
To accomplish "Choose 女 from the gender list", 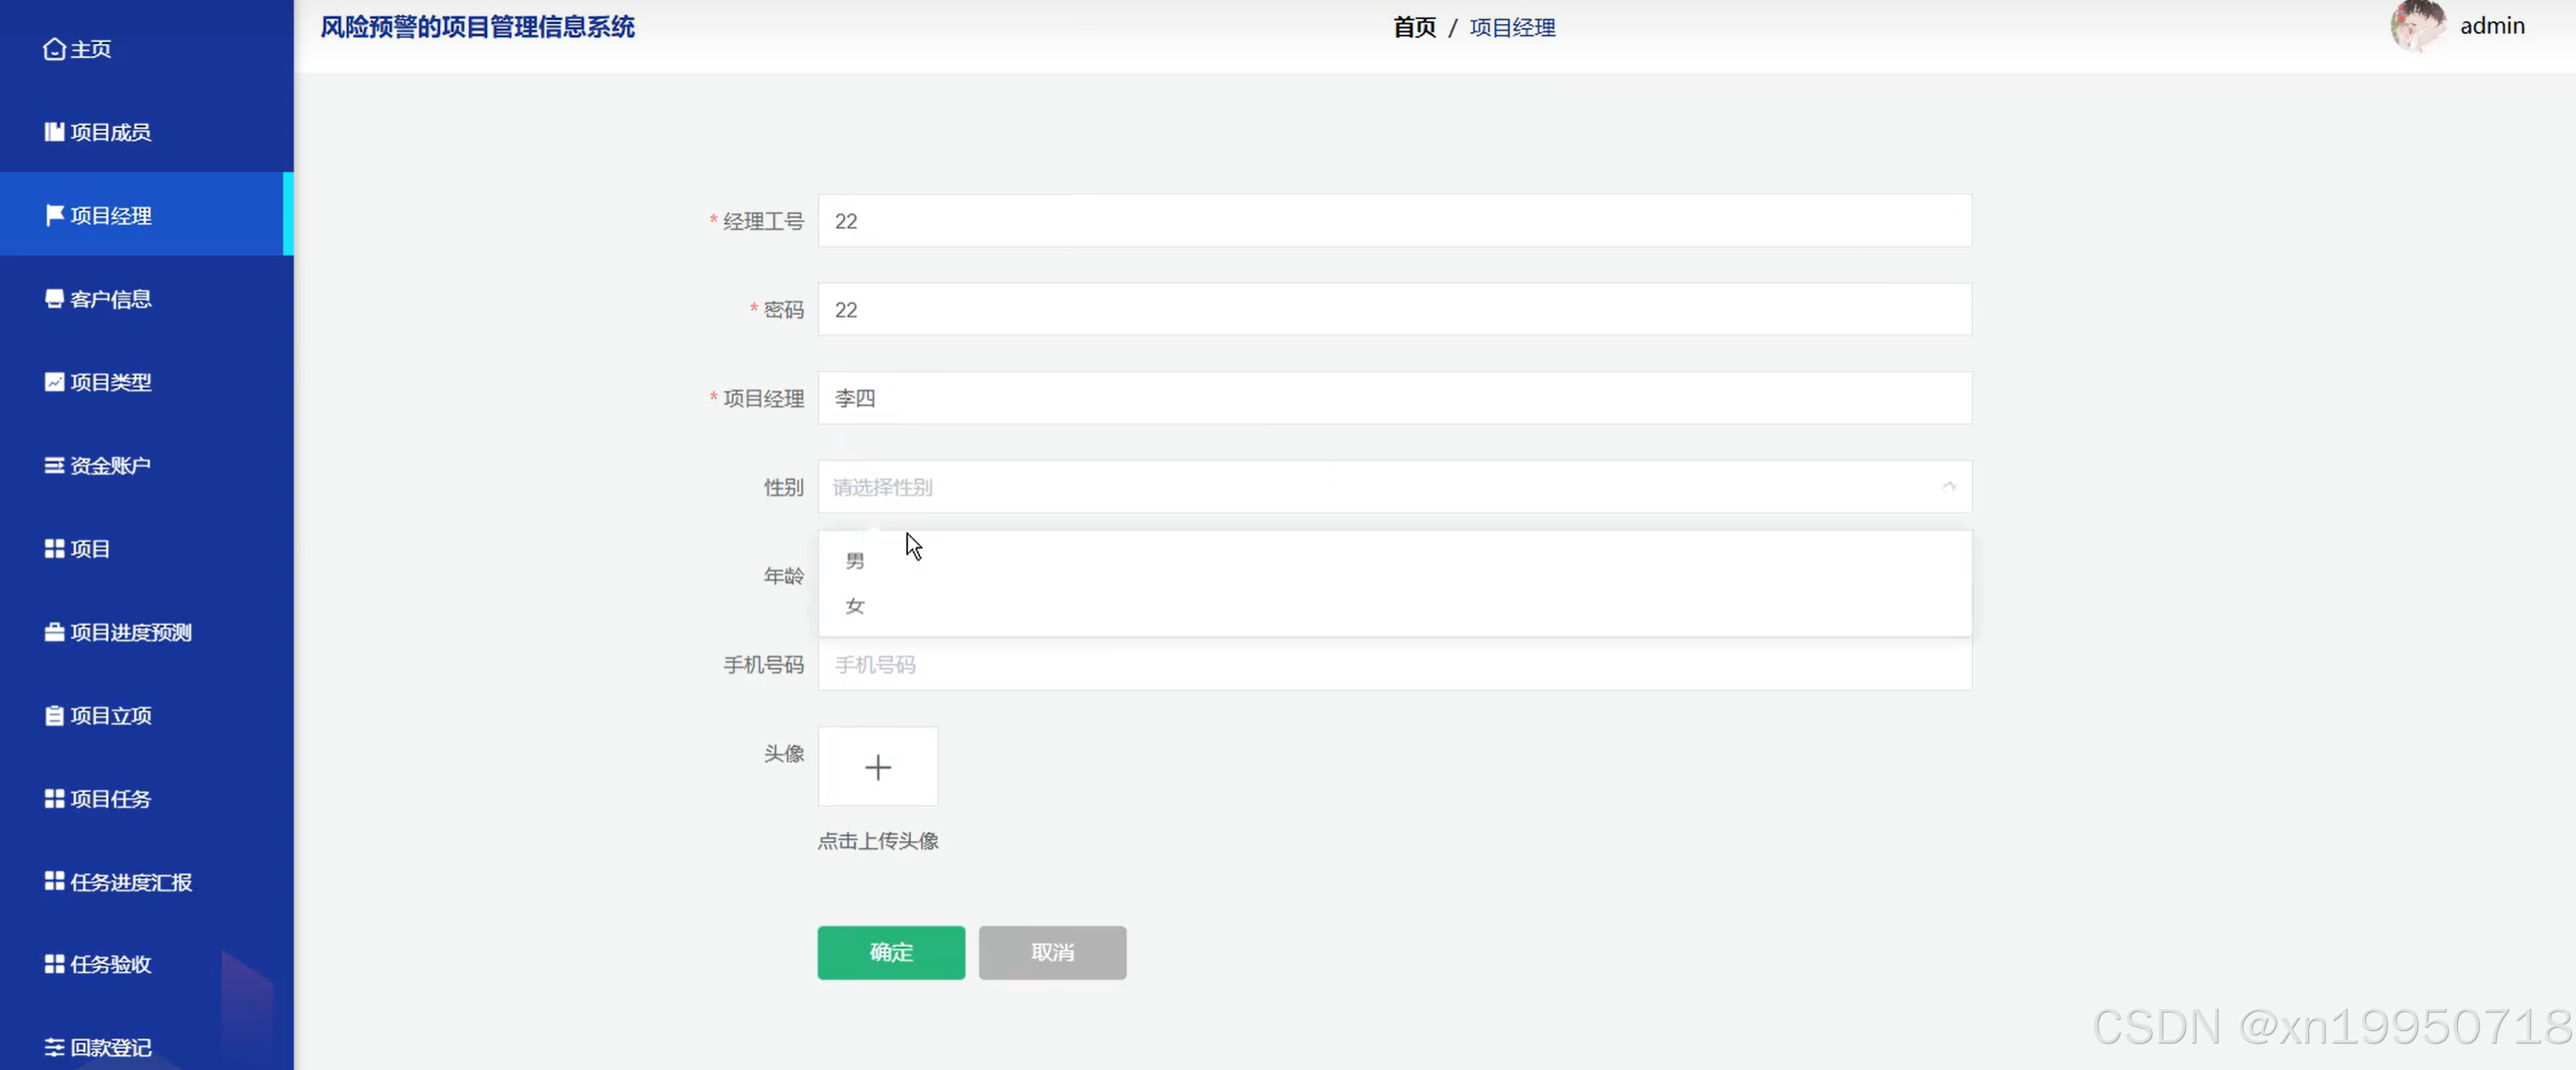I will pos(1394,606).
